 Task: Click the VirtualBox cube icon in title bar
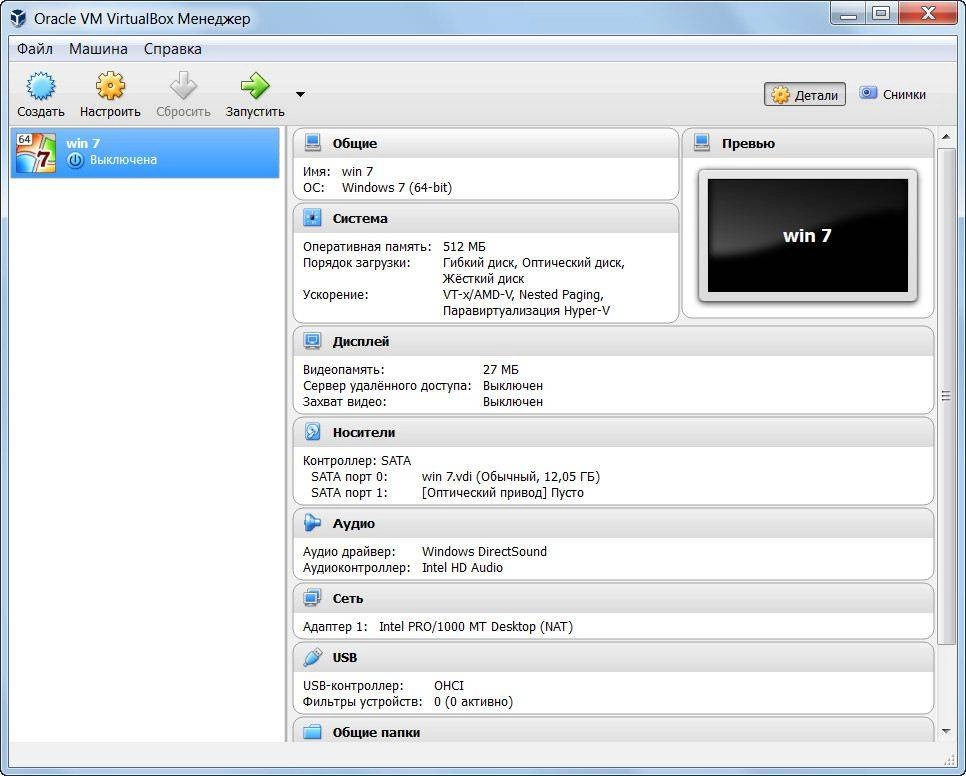coord(18,18)
